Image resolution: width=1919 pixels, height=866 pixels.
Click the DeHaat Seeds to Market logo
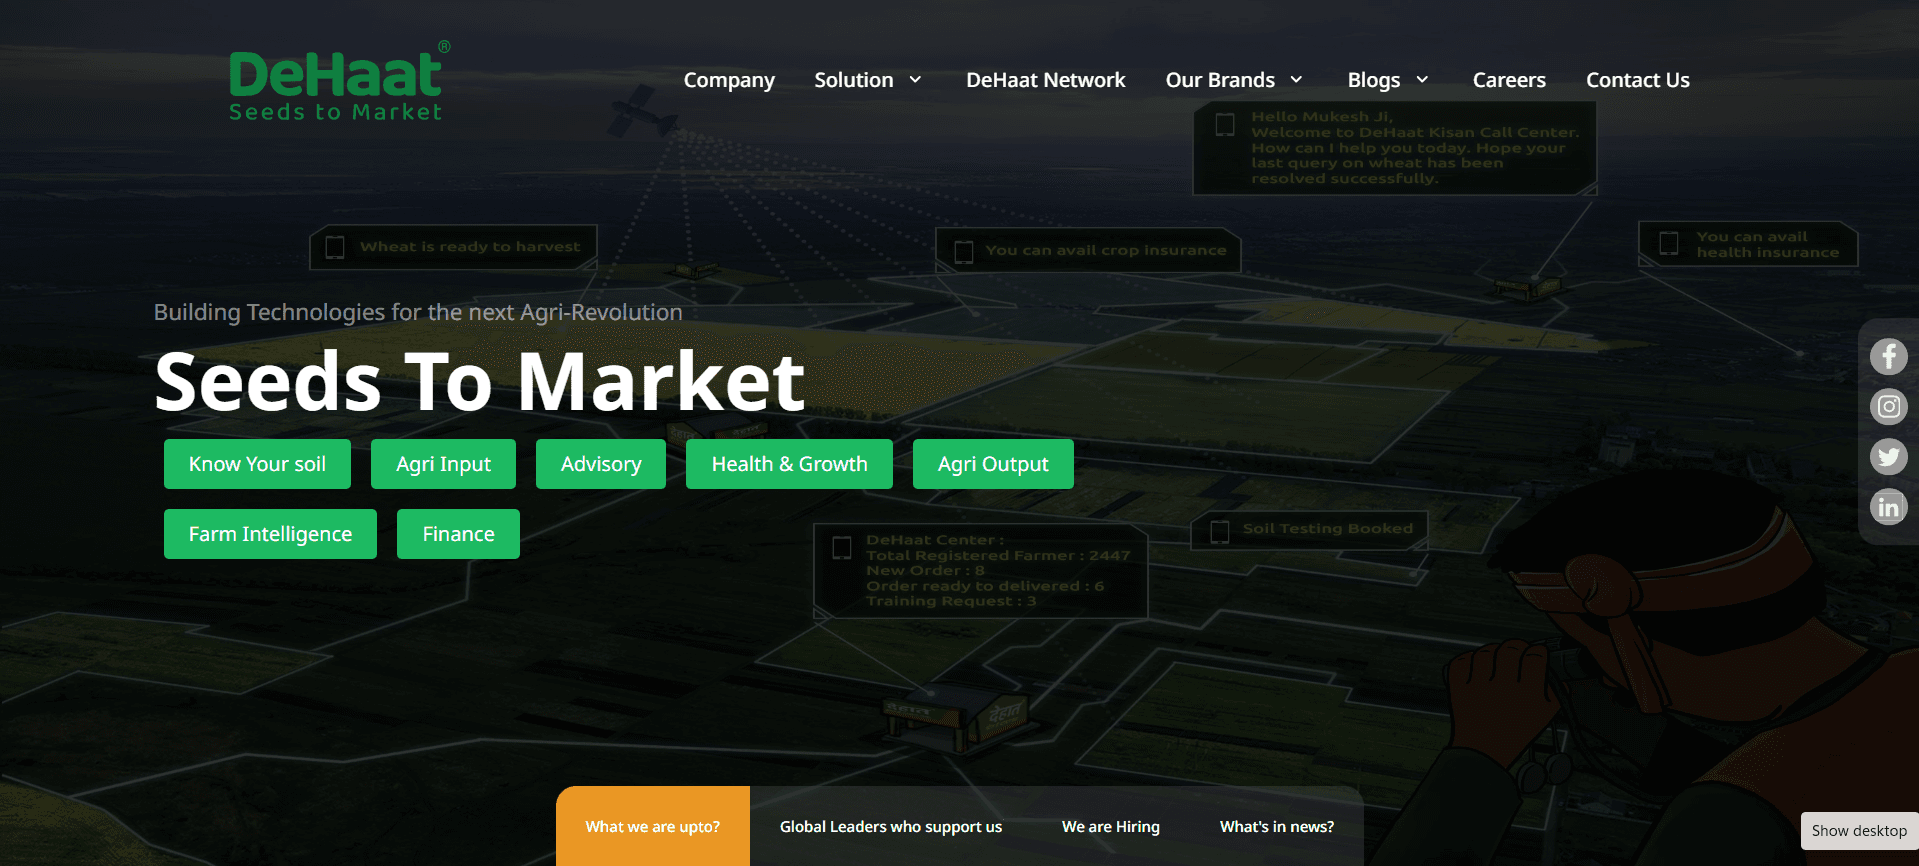coord(339,82)
